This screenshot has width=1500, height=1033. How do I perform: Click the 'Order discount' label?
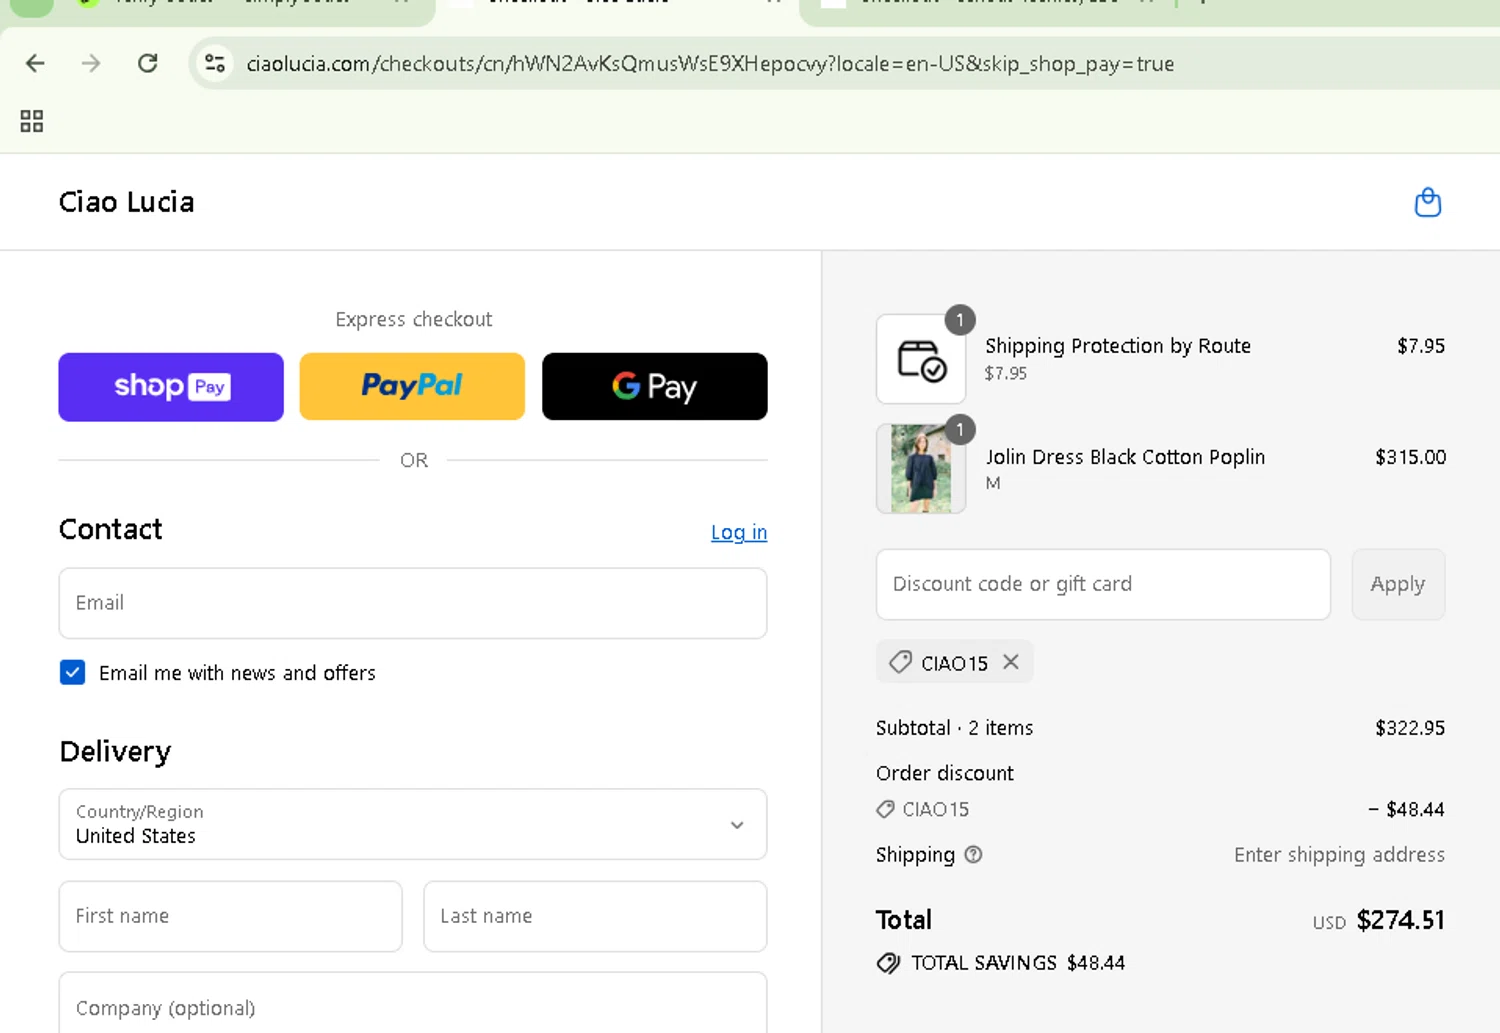[x=945, y=773]
